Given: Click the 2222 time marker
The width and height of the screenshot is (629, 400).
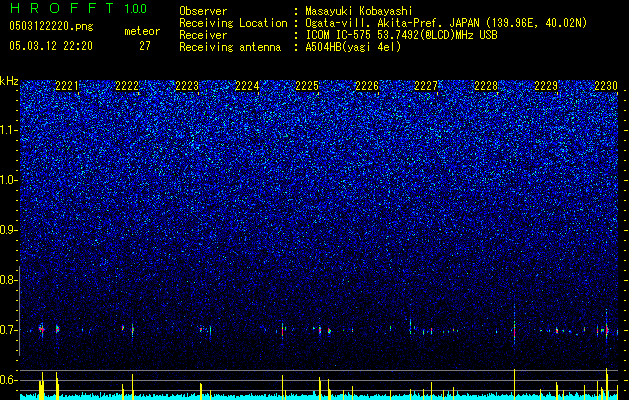Looking at the screenshot, I should [x=127, y=86].
